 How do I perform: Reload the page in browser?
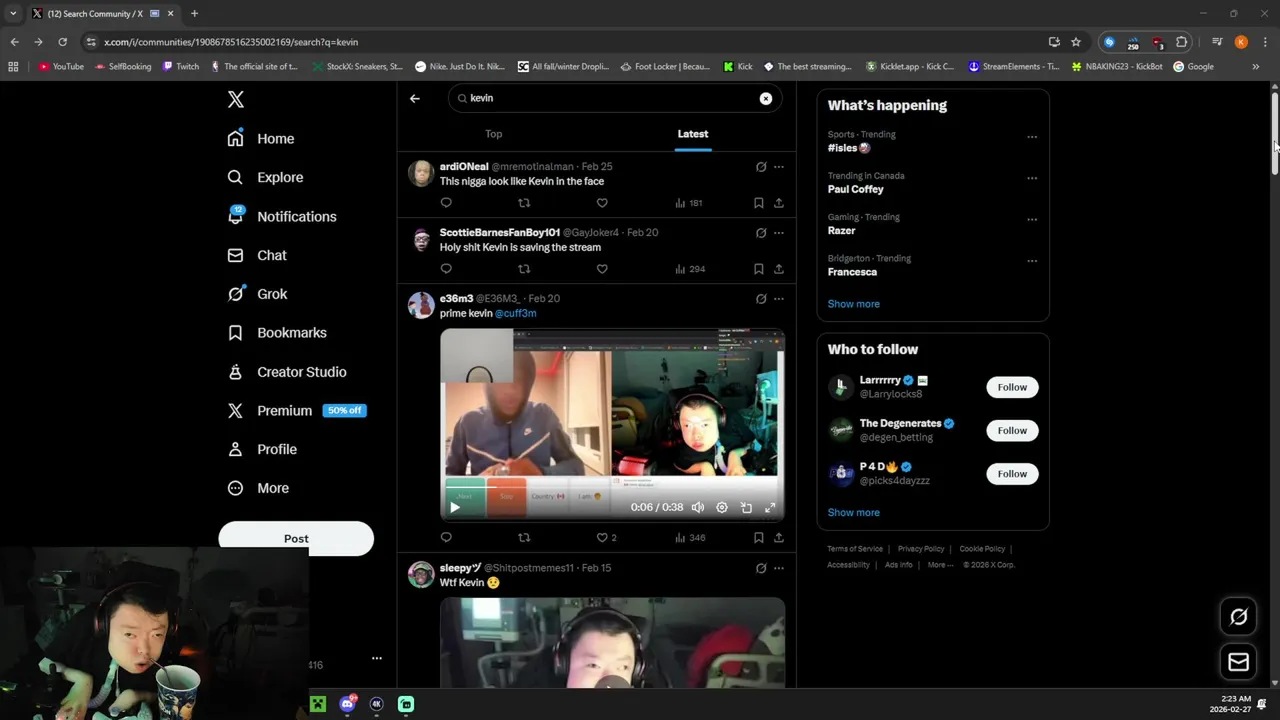coord(62,42)
